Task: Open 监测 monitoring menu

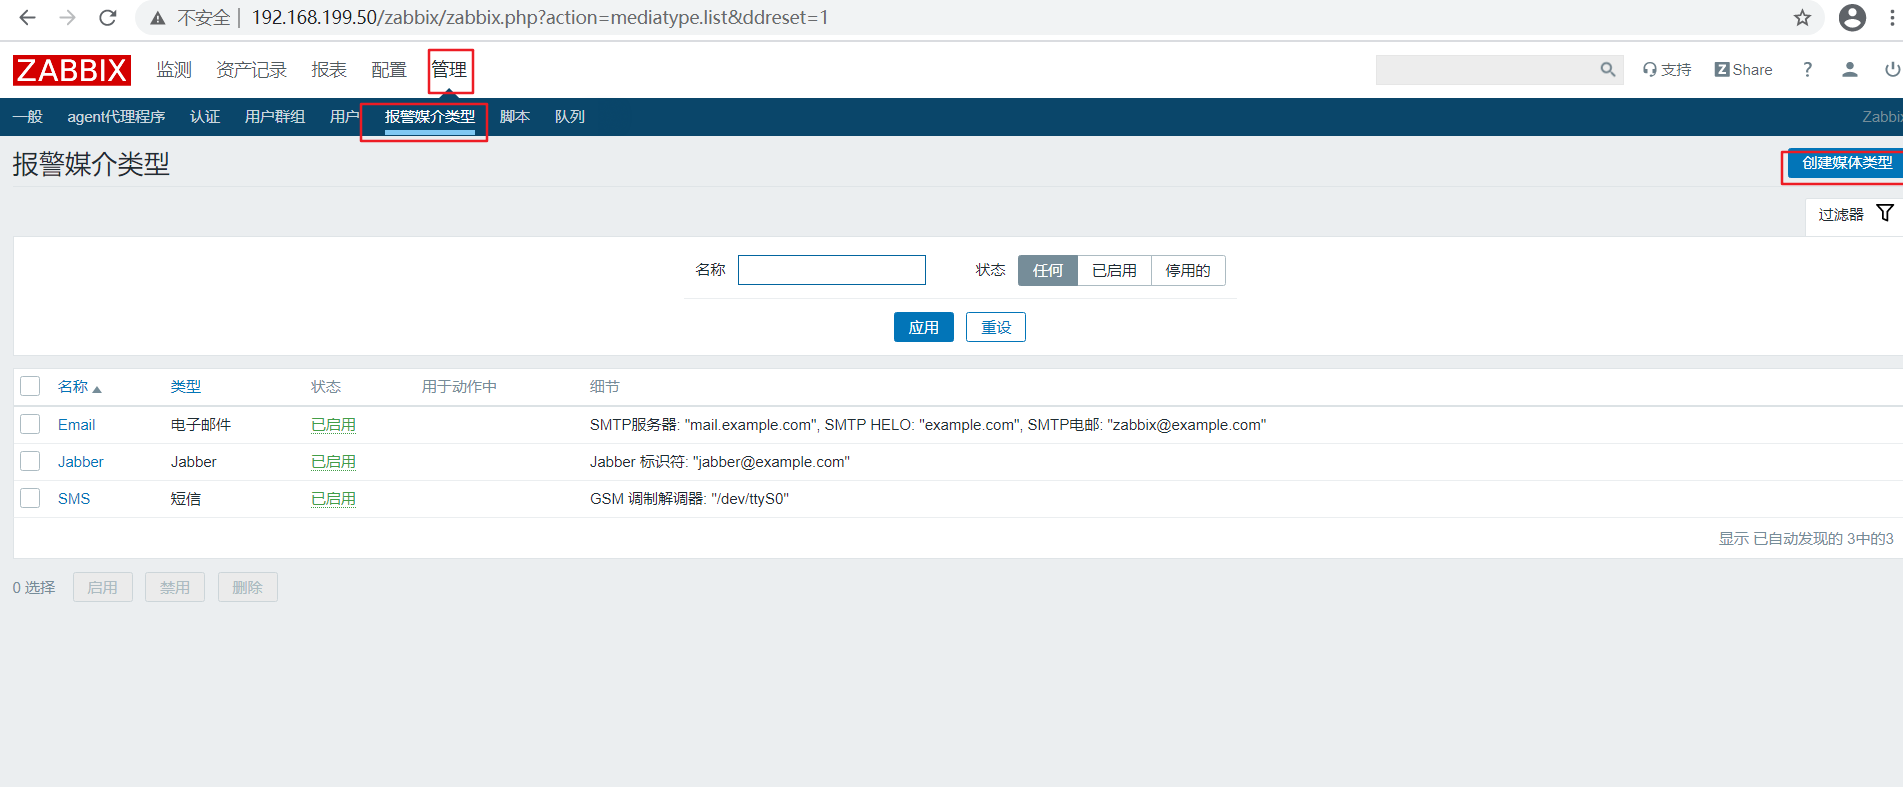Action: click(x=174, y=70)
